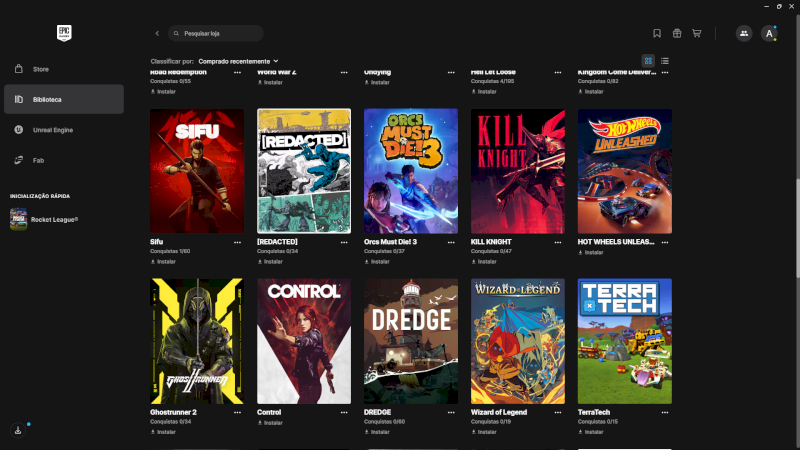The image size is (800, 450).
Task: Open the shopping cart icon
Action: pyautogui.click(x=696, y=33)
